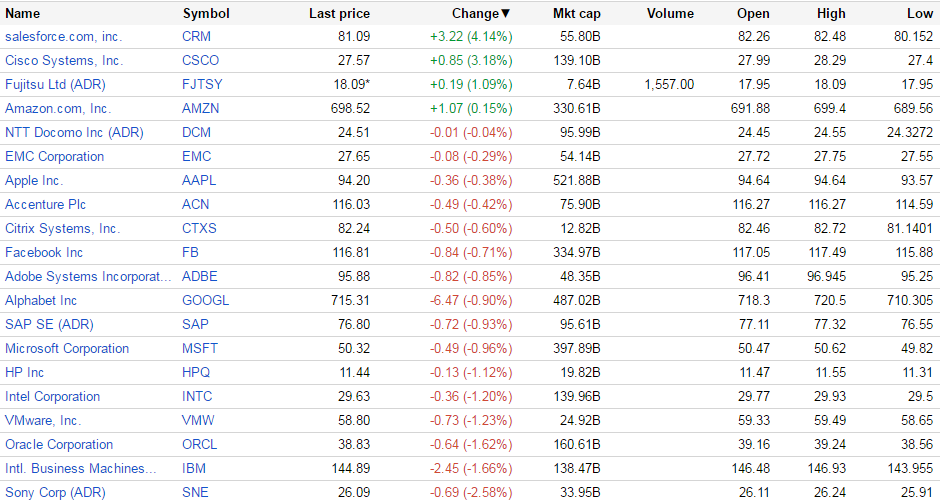Open the Amazon.com, Inc. link
This screenshot has height=504, width=940.
tap(58, 108)
